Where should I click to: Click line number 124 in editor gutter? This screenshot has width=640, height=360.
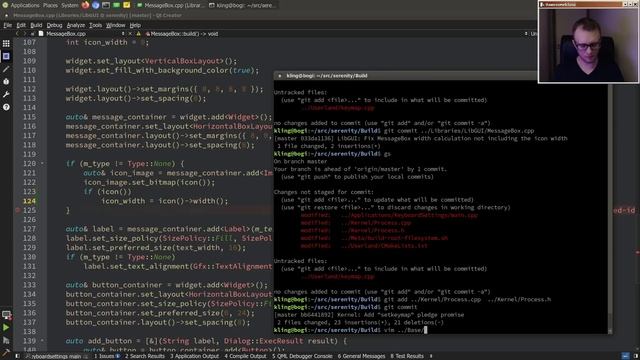tap(29, 201)
